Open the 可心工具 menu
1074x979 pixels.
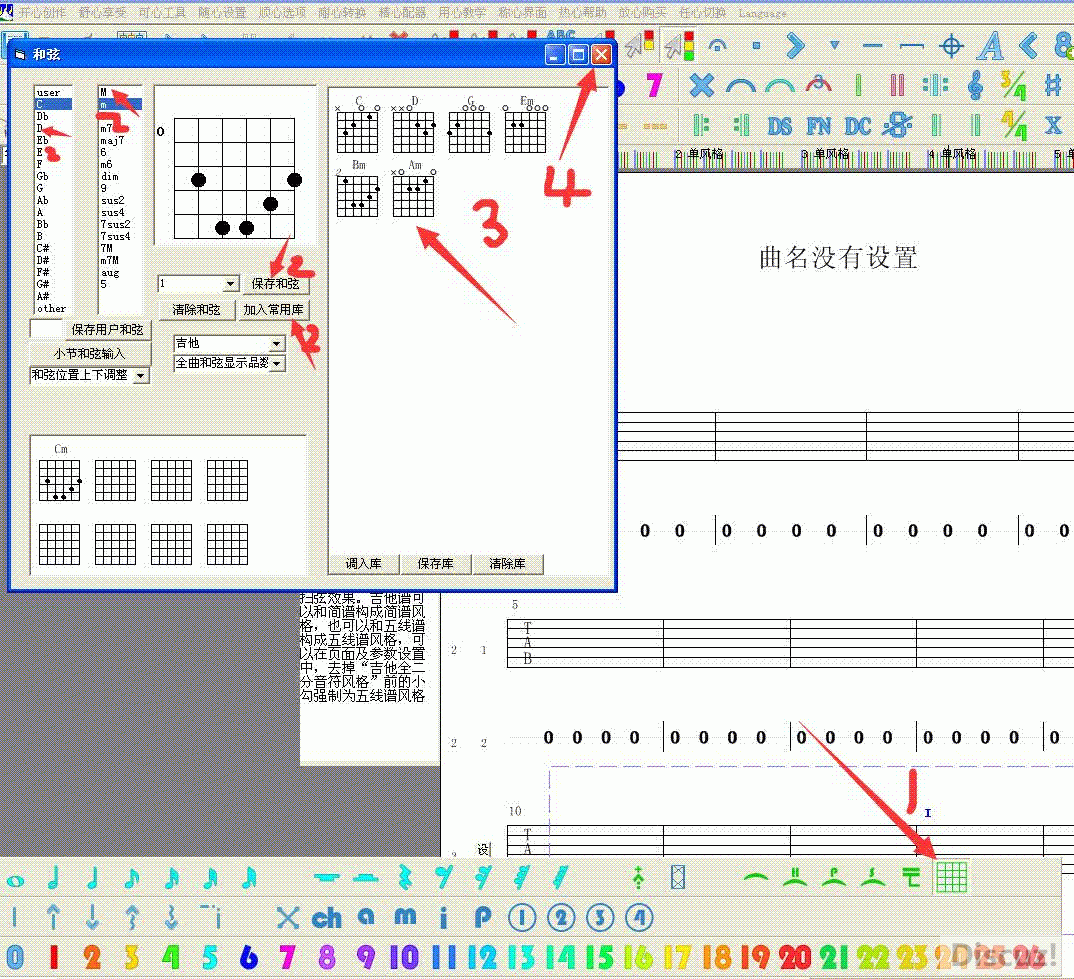162,12
